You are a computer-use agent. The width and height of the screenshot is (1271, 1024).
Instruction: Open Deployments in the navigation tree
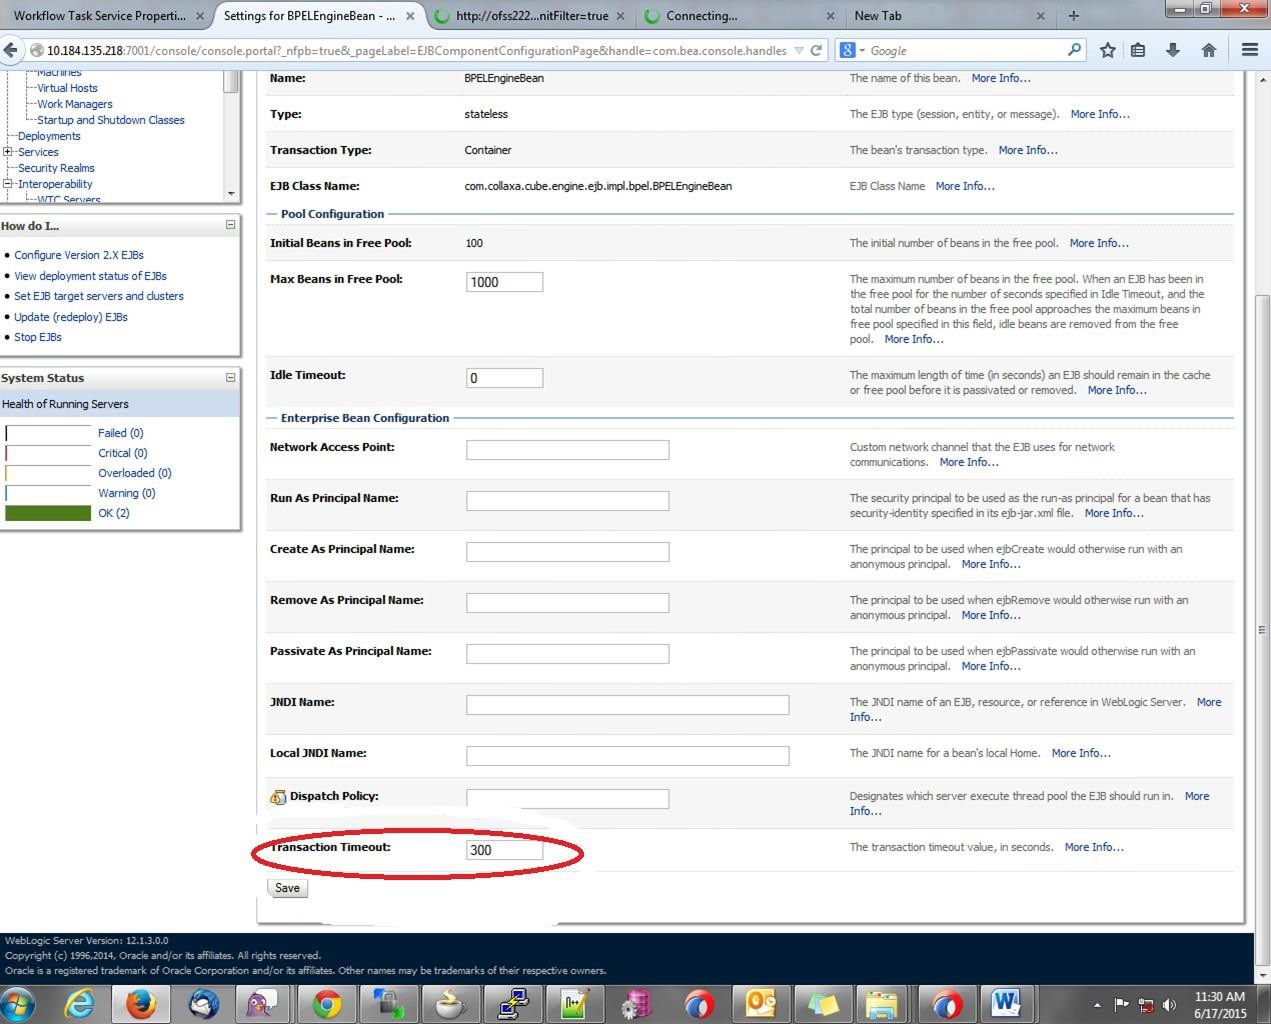click(49, 136)
